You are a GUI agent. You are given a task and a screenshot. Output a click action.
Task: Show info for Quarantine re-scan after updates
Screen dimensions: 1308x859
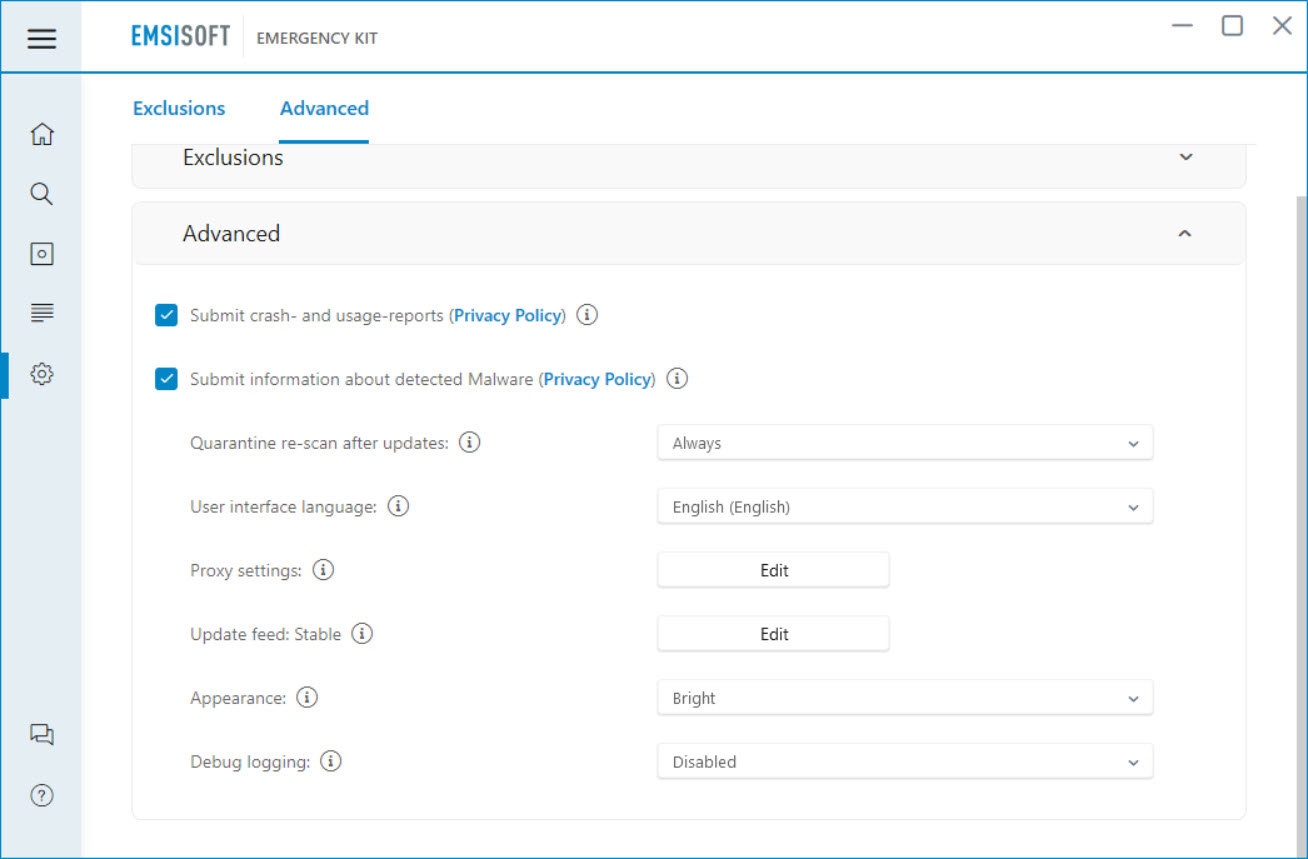point(470,442)
